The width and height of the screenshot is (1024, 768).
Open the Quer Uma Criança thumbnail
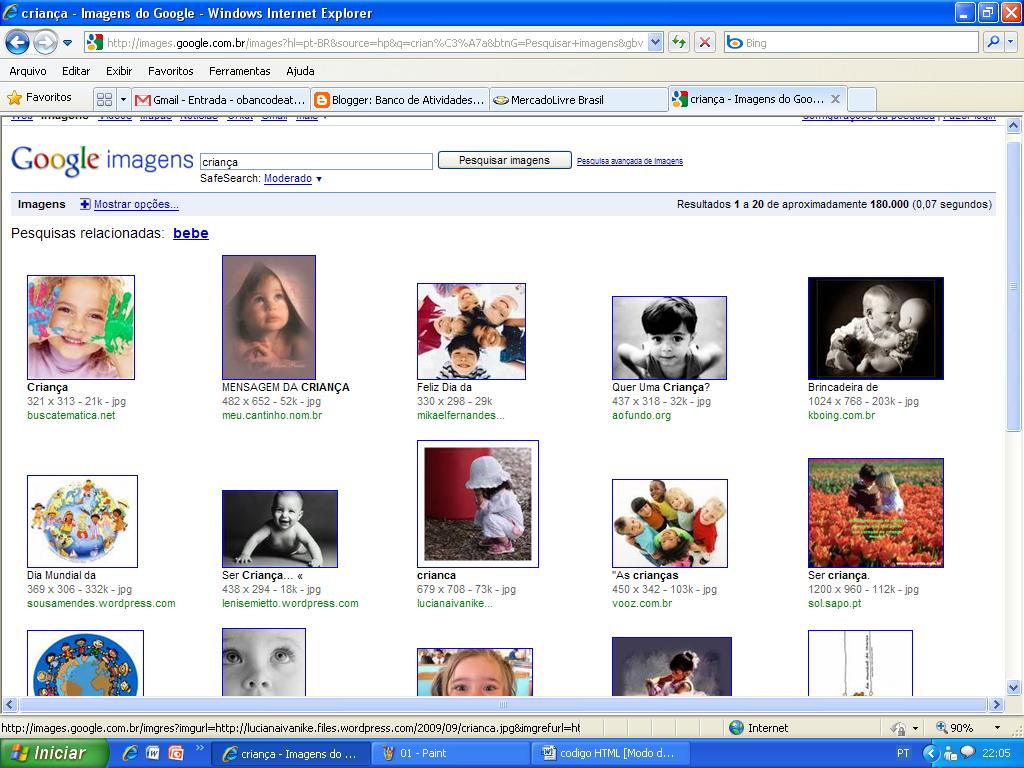tap(669, 338)
